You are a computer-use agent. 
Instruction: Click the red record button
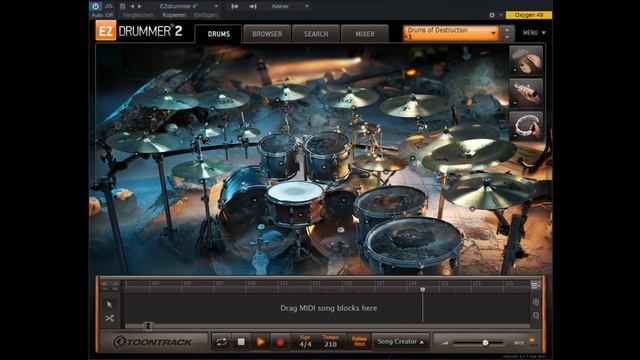[x=280, y=342]
